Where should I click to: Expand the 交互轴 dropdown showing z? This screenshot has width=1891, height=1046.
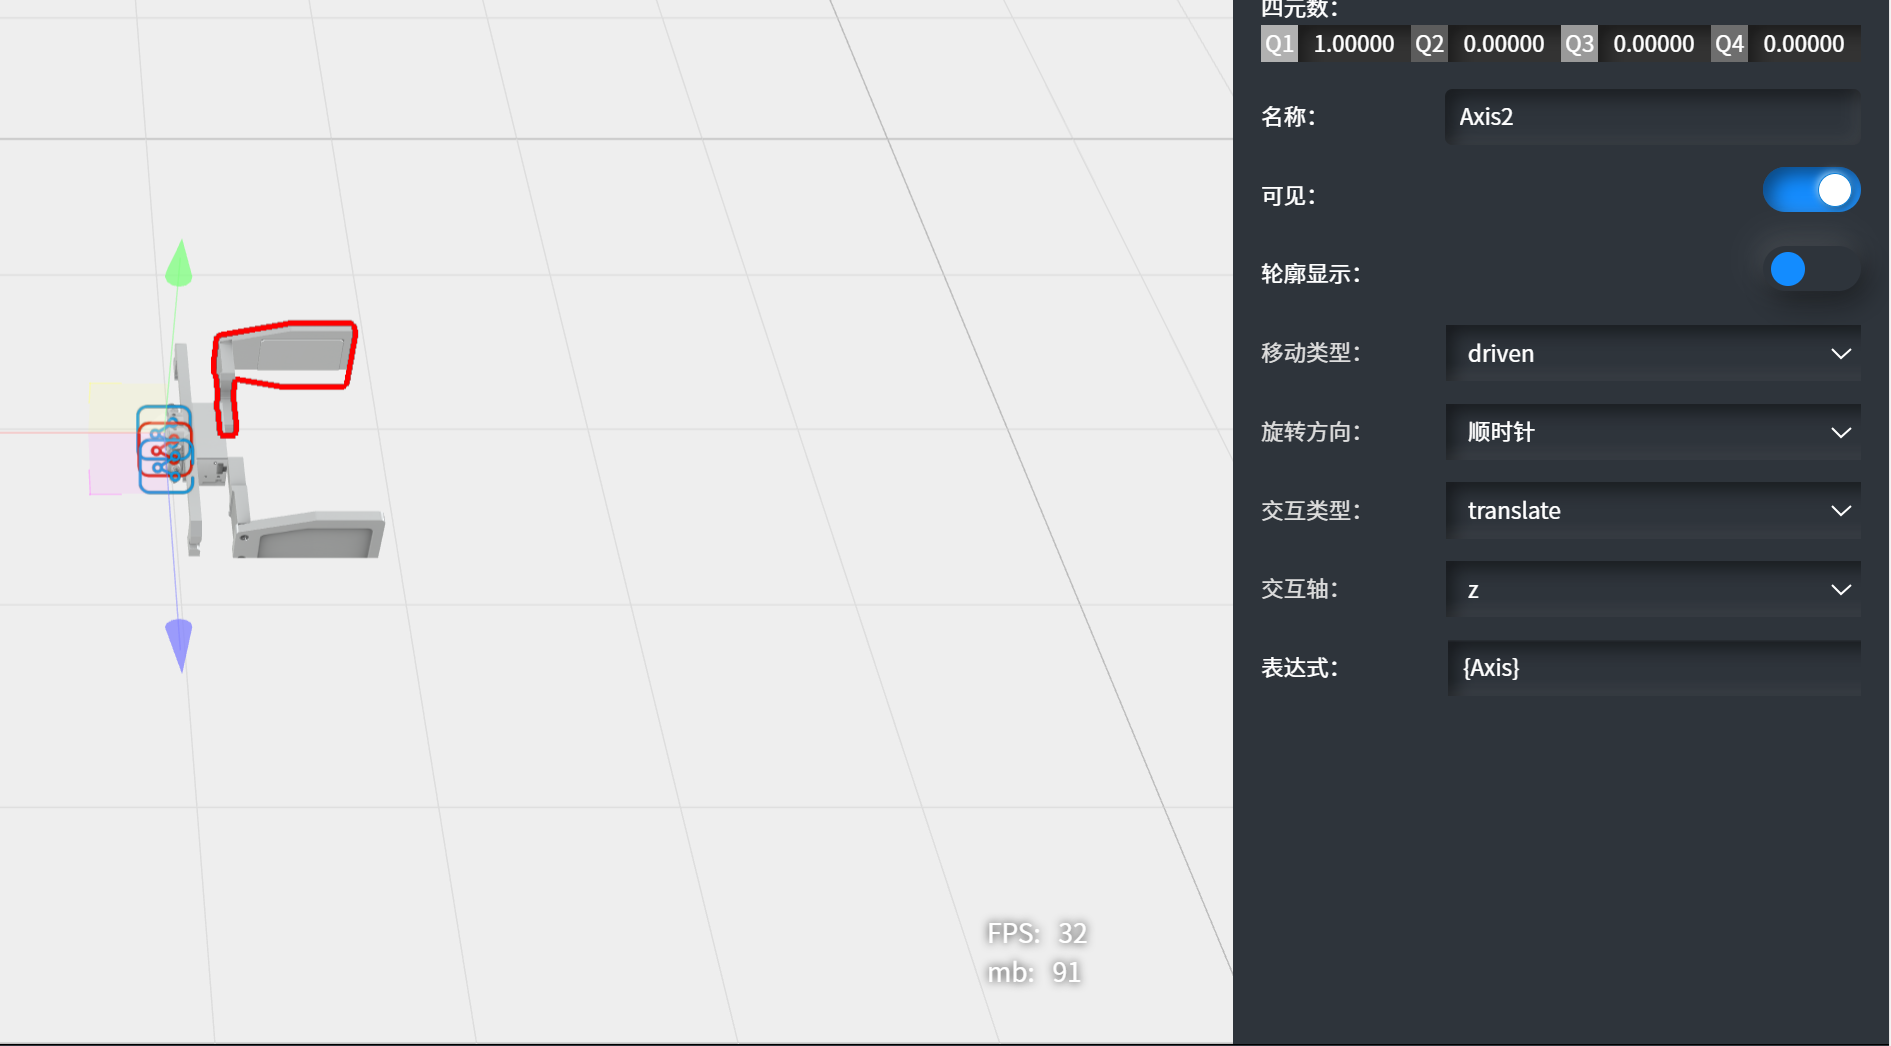point(1652,590)
